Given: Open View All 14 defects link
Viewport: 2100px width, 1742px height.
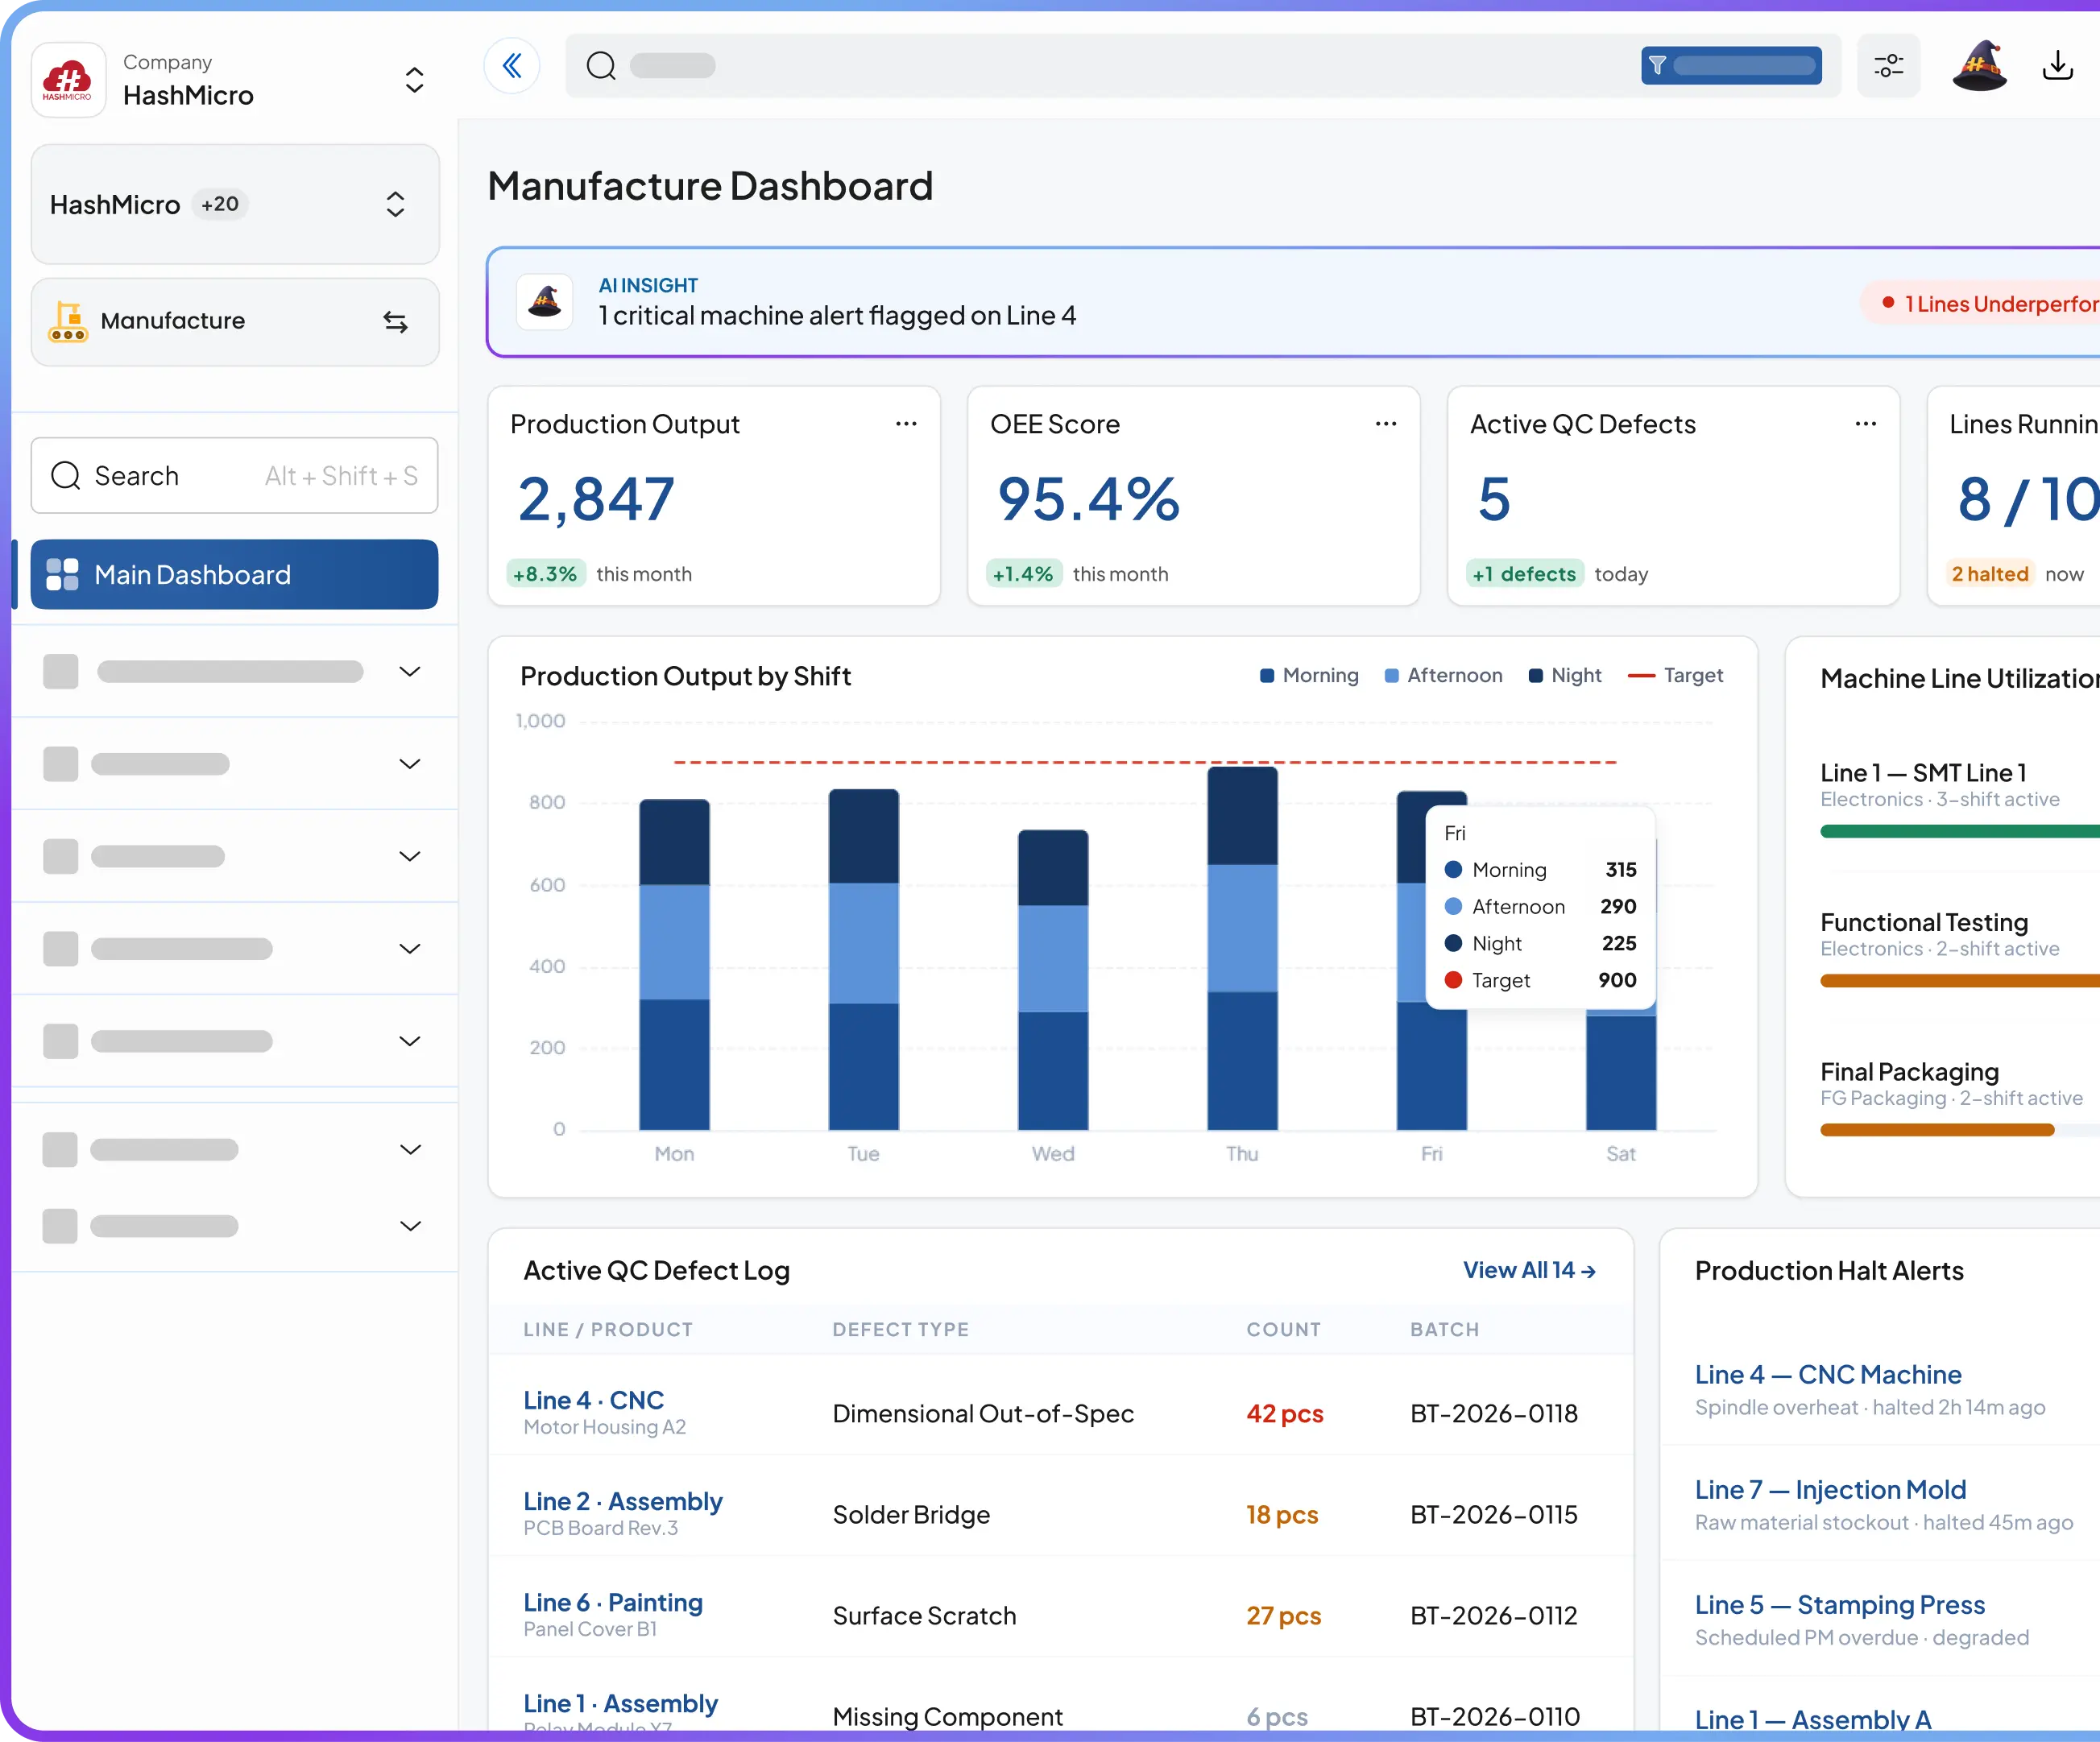Looking at the screenshot, I should tap(1529, 1270).
